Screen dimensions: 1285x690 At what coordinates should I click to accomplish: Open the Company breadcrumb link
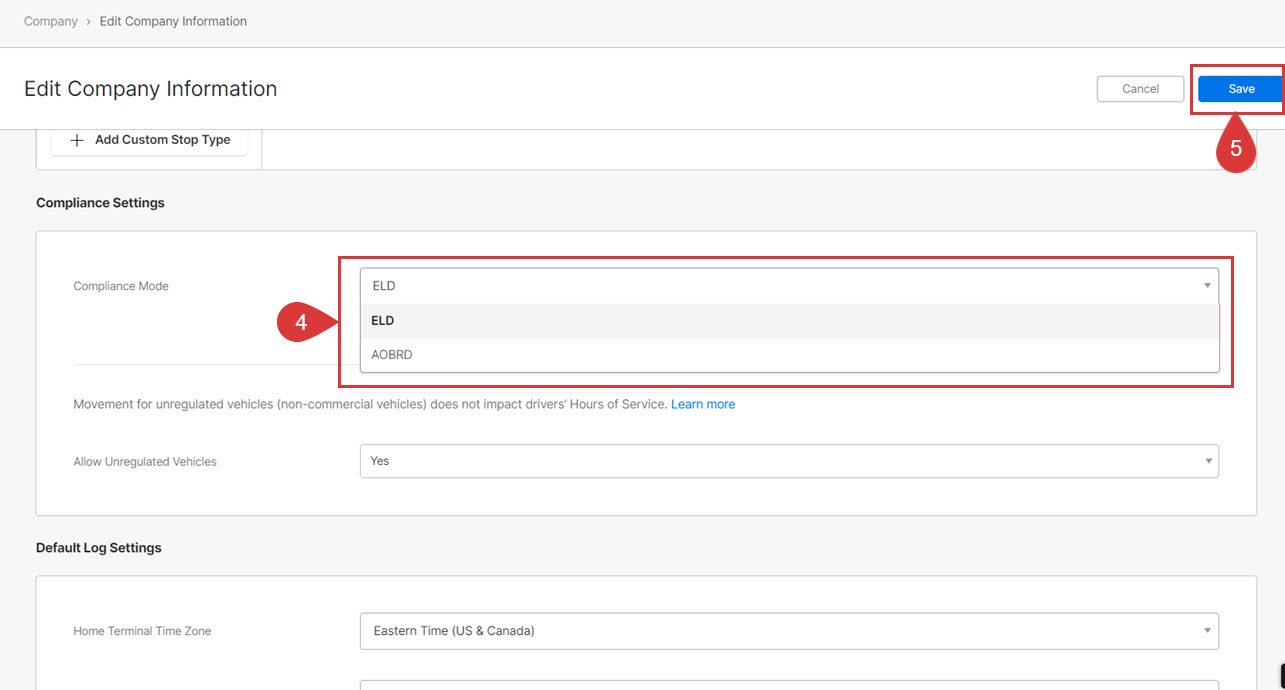tap(51, 21)
